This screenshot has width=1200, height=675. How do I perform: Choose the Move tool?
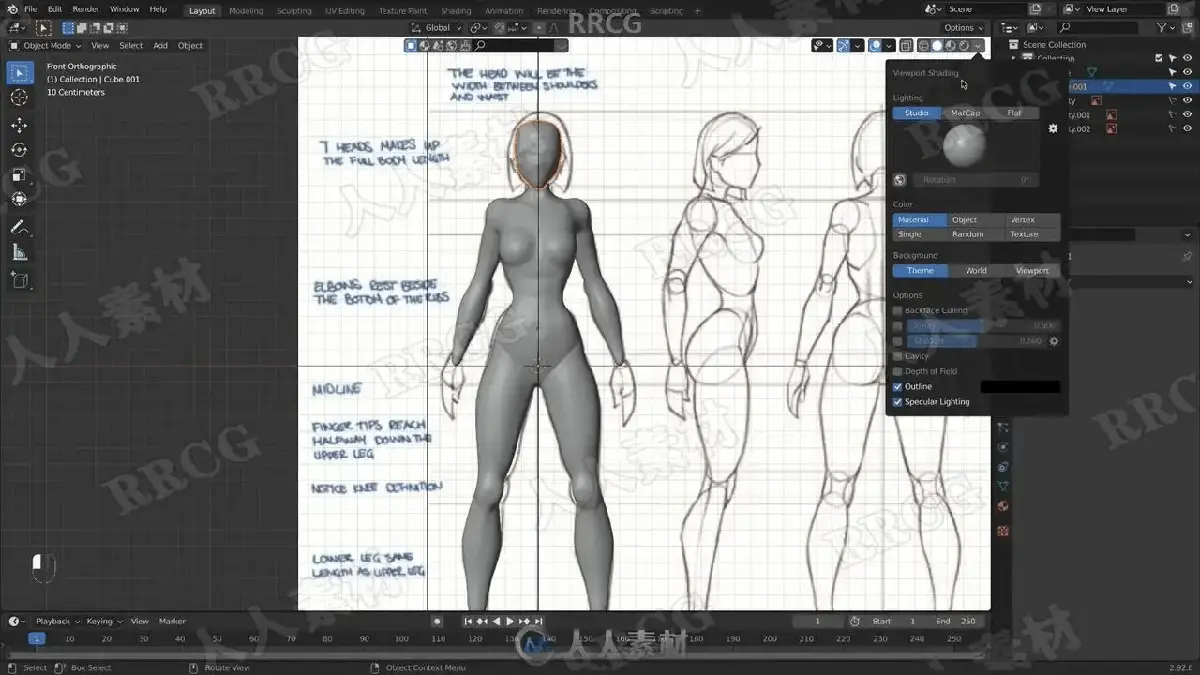[x=19, y=125]
